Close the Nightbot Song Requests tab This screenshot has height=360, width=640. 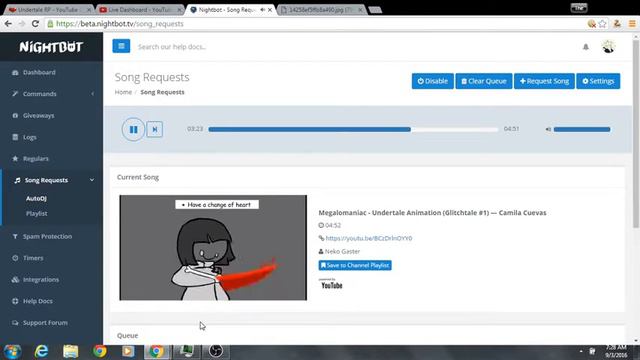click(x=270, y=9)
